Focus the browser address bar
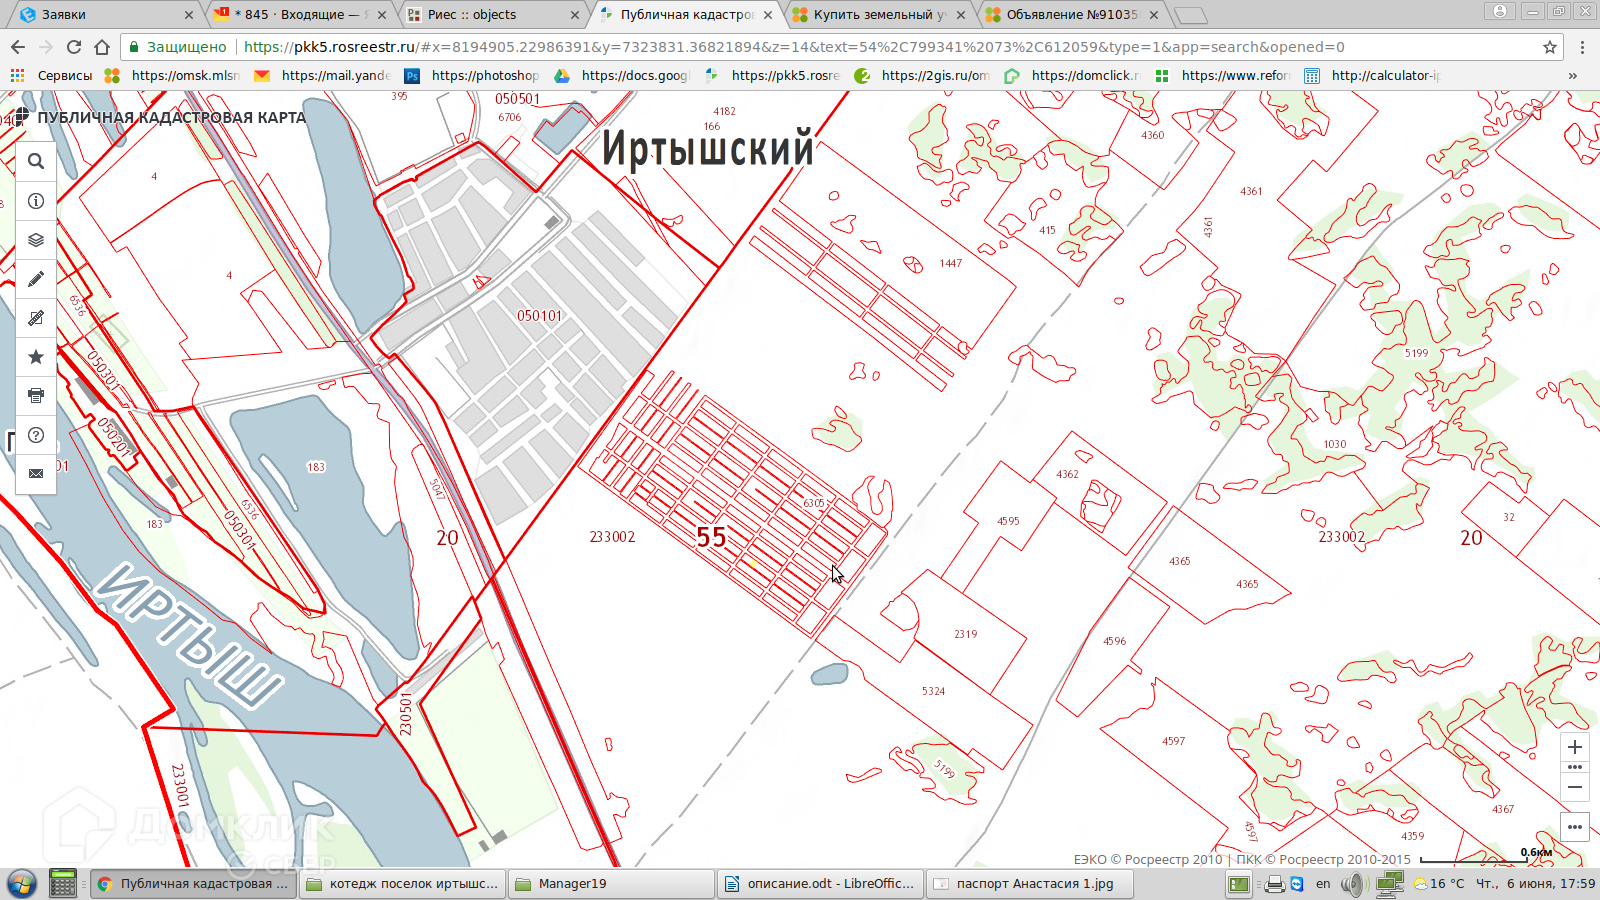The image size is (1600, 900). click(x=840, y=47)
